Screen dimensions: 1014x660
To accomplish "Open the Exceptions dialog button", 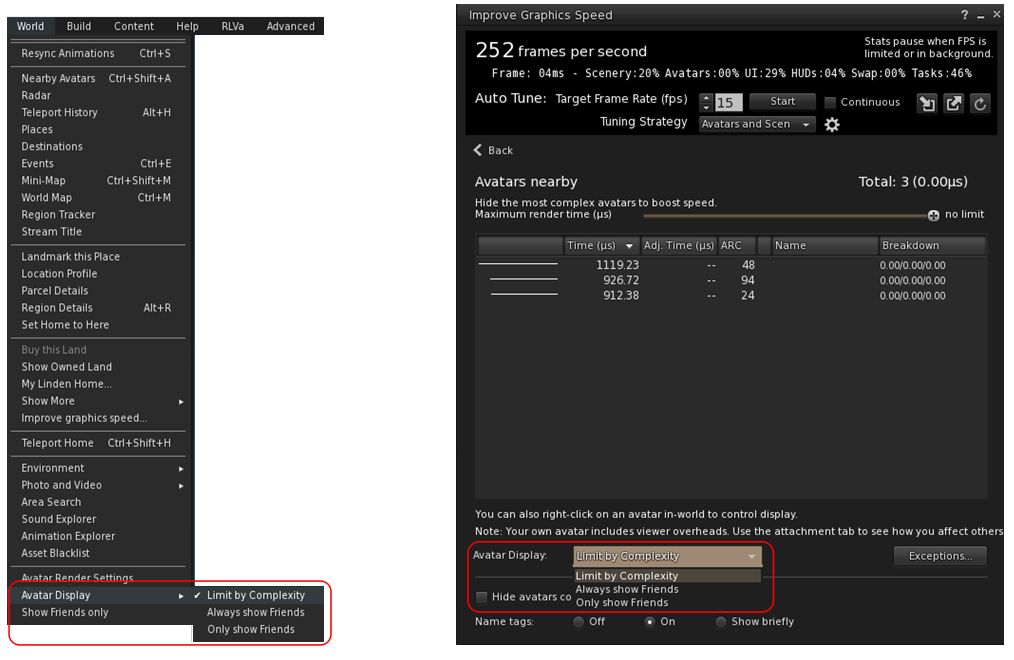I will point(939,556).
